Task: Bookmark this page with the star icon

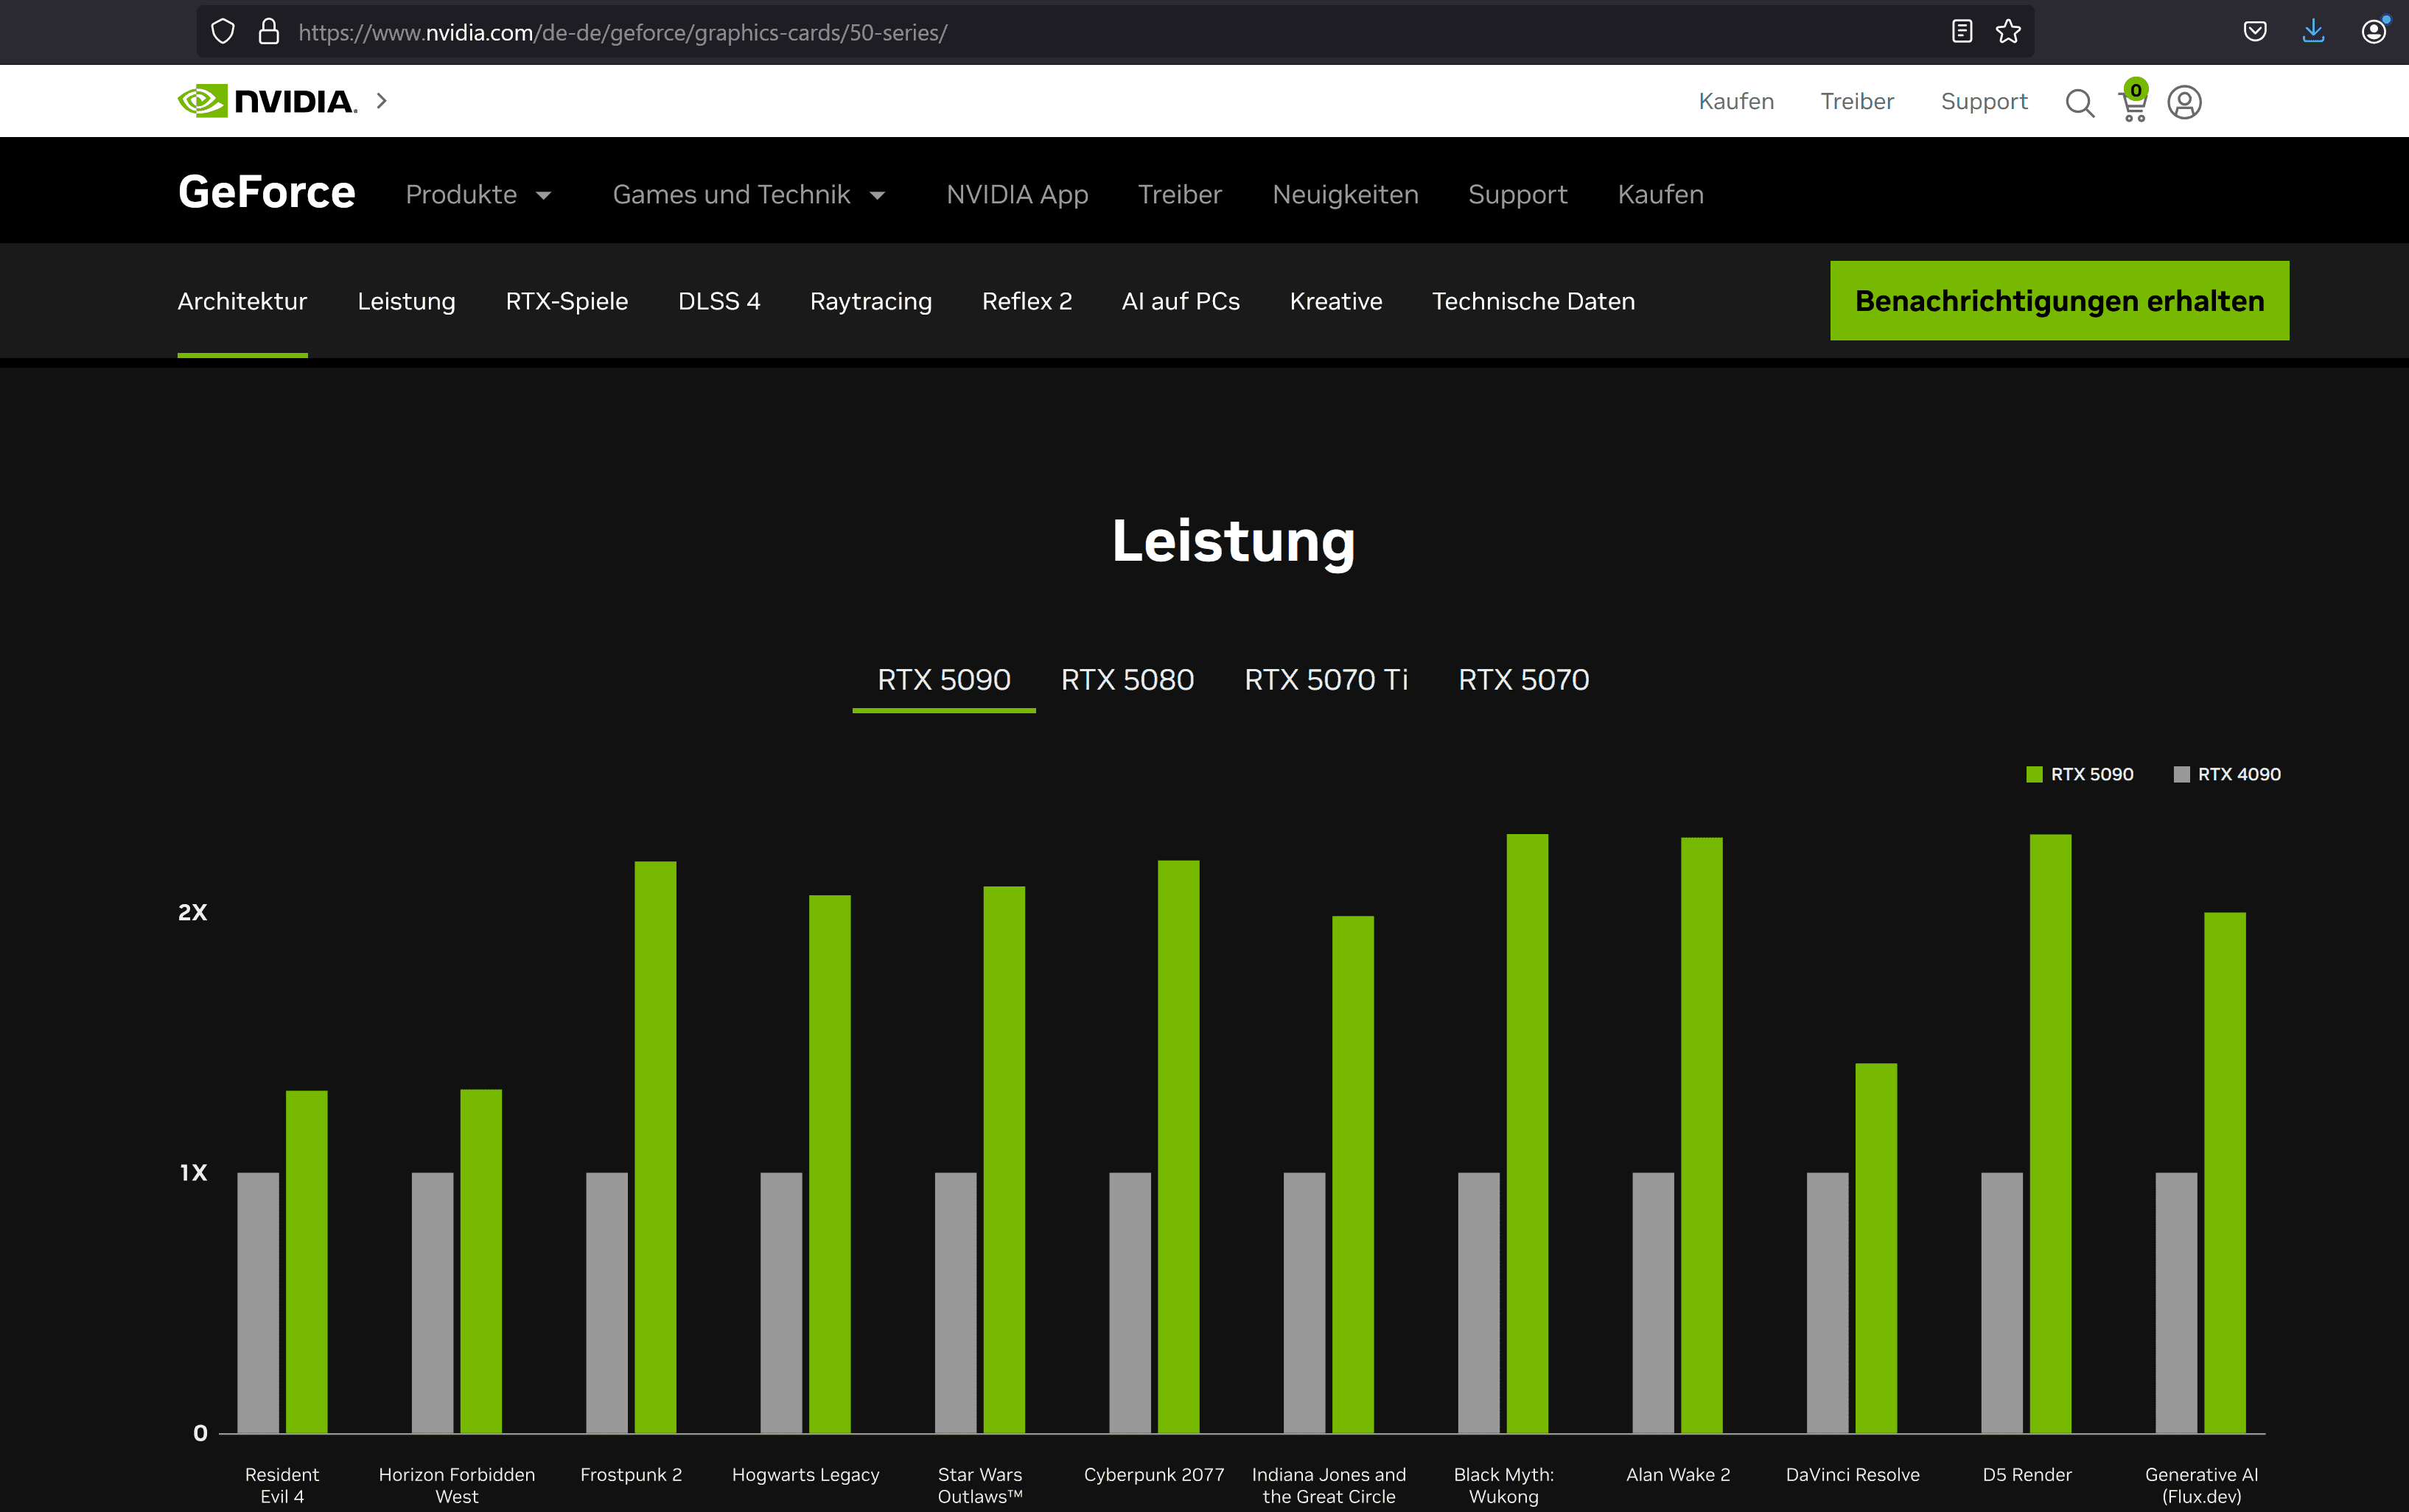Action: [2008, 32]
